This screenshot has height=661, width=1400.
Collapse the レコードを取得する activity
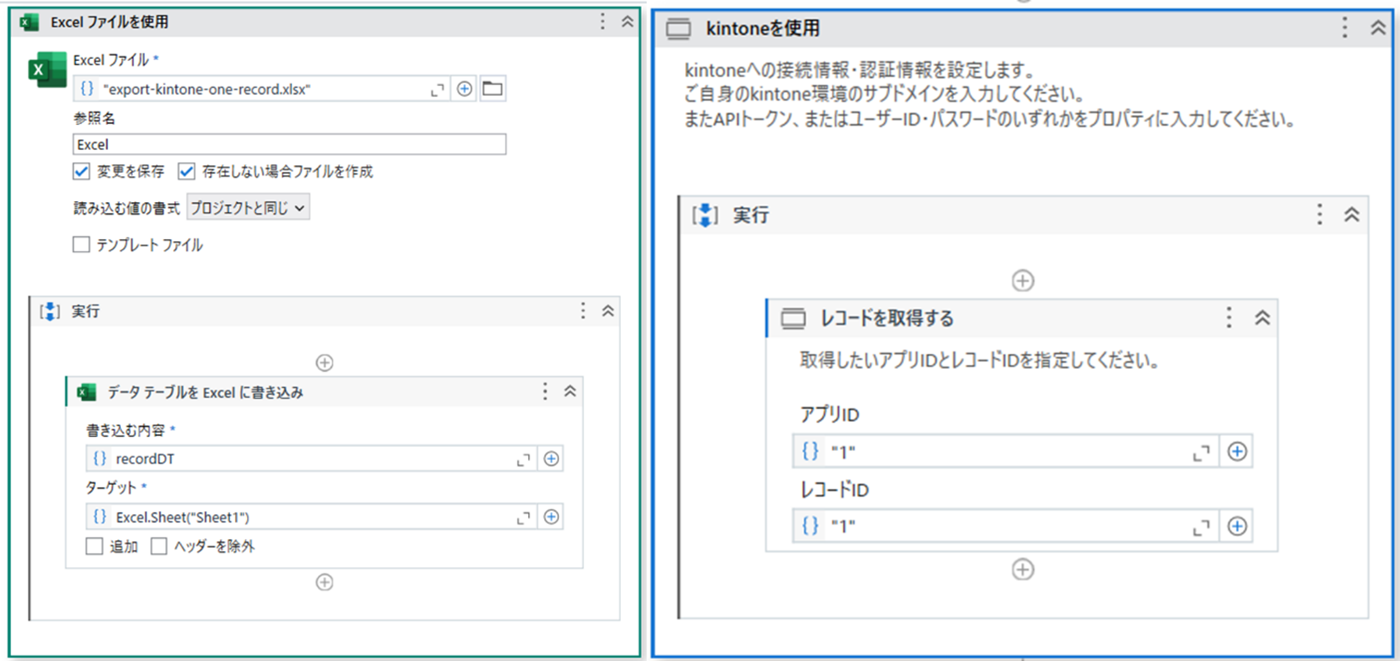(1261, 318)
